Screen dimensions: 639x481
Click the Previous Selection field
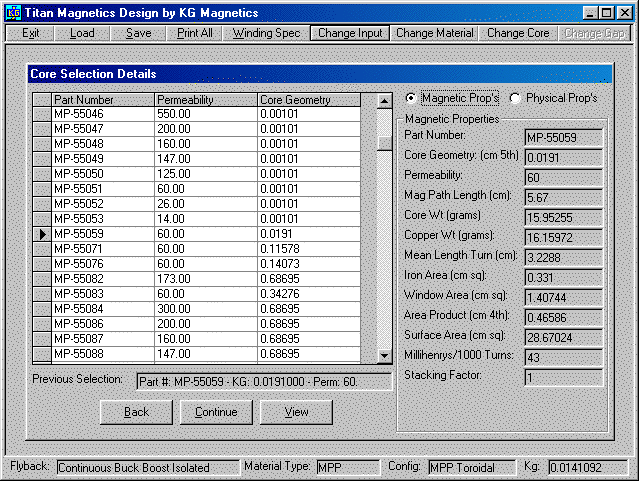pos(264,382)
